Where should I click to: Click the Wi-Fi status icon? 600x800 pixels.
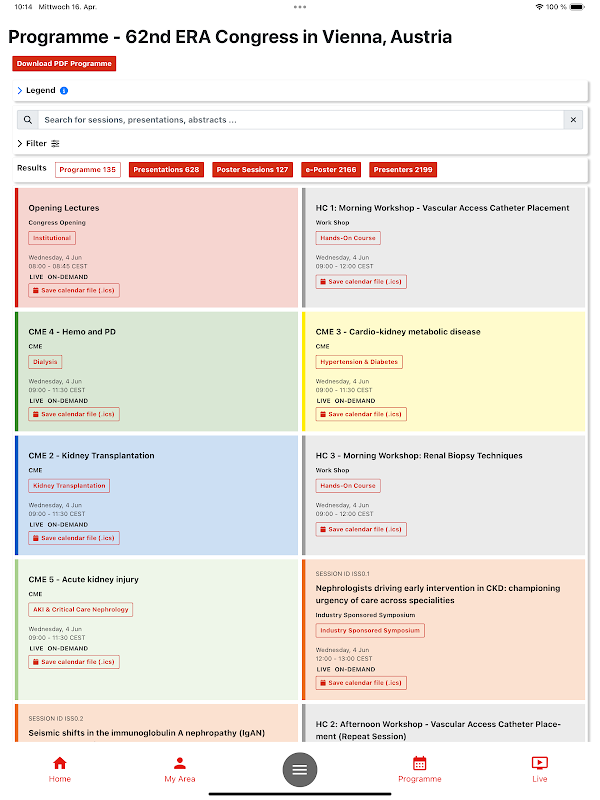pyautogui.click(x=539, y=7)
